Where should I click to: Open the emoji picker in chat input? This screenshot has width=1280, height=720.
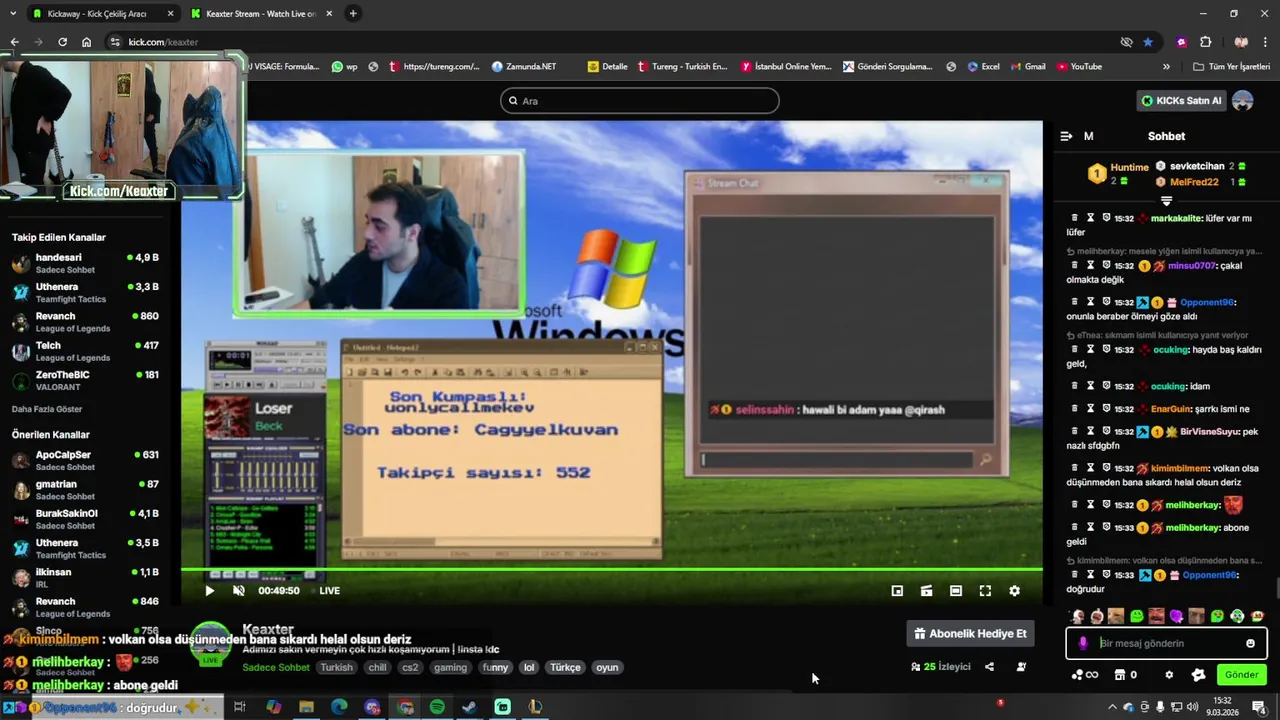click(x=1250, y=643)
